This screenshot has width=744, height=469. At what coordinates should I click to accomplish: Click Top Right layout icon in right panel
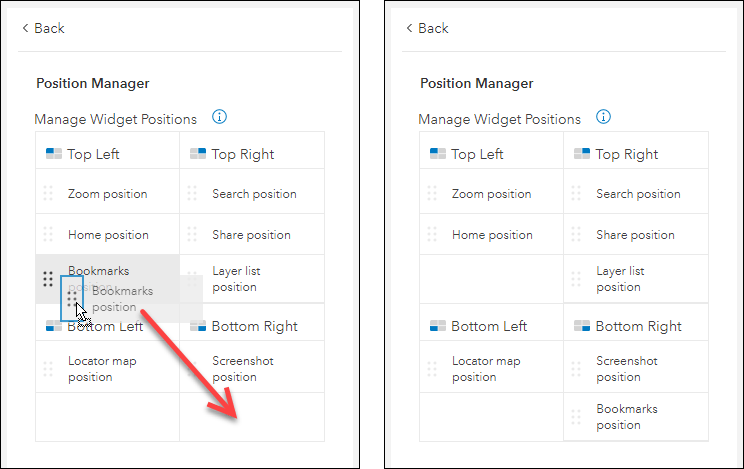pos(582,154)
